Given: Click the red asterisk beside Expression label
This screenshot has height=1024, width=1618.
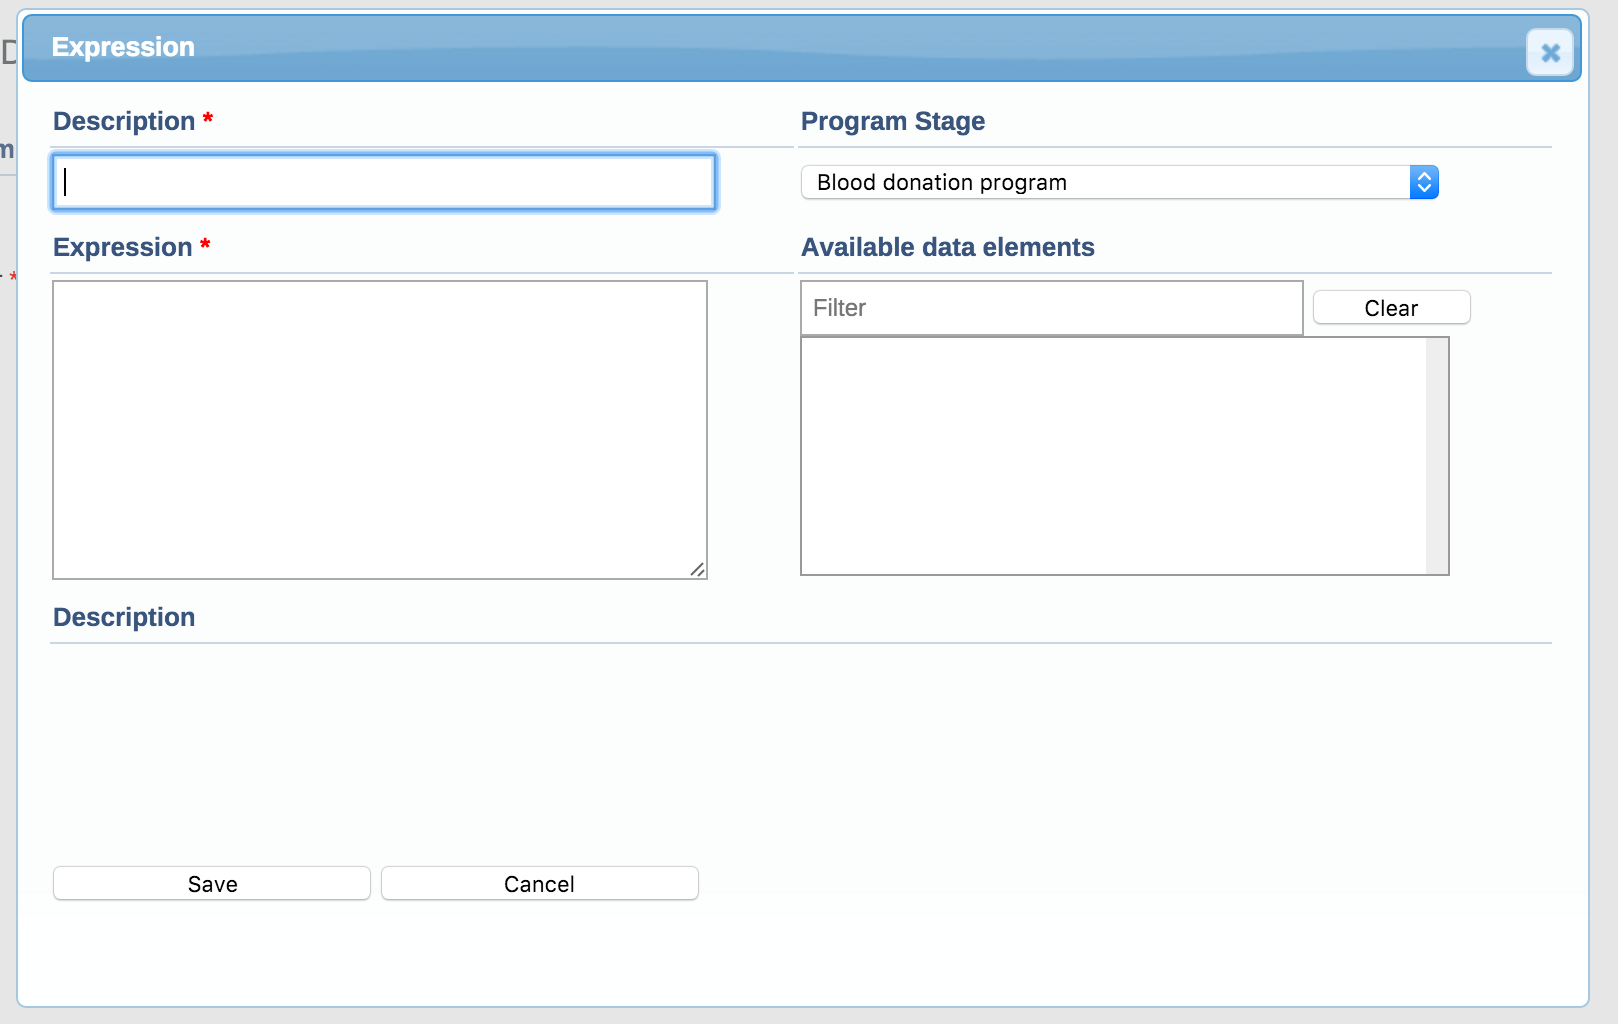Looking at the screenshot, I should (205, 245).
